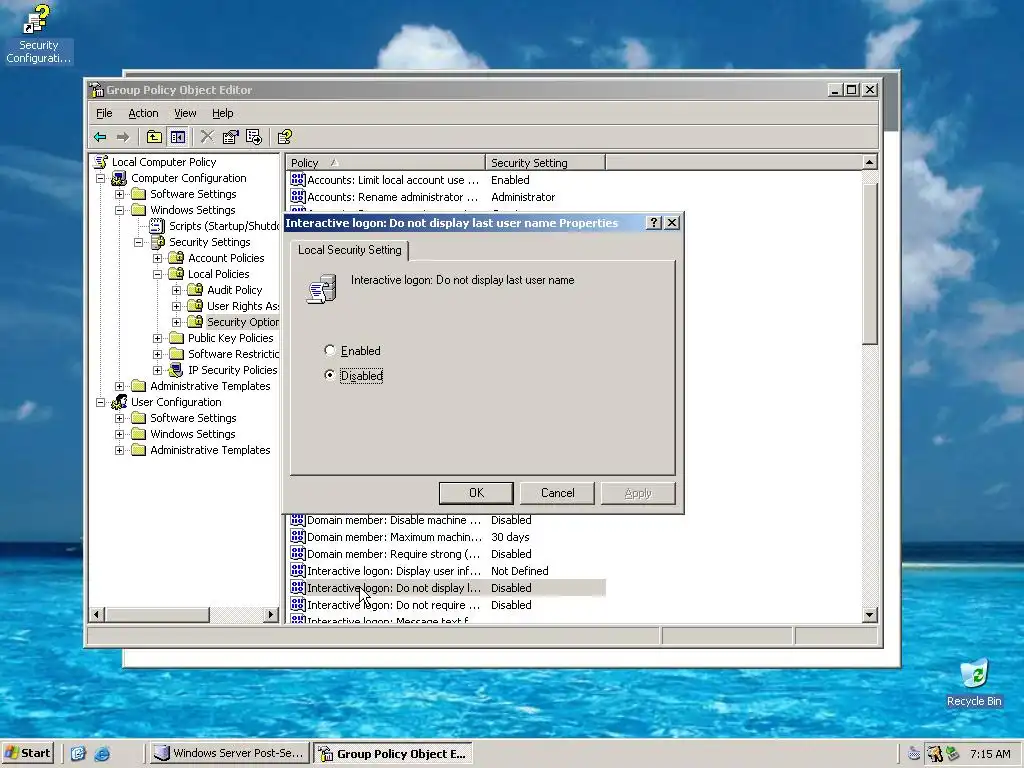
Task: Select Interactive logon: Do not require policy row
Action: coord(447,605)
